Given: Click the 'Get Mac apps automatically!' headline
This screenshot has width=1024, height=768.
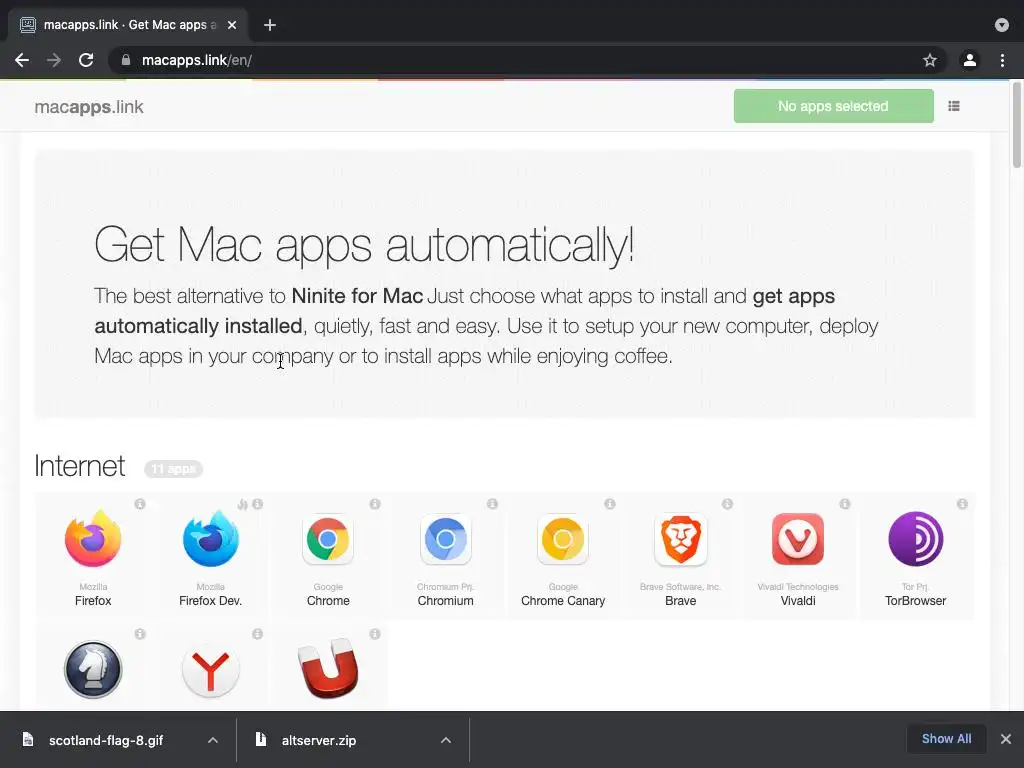Looking at the screenshot, I should pos(364,245).
